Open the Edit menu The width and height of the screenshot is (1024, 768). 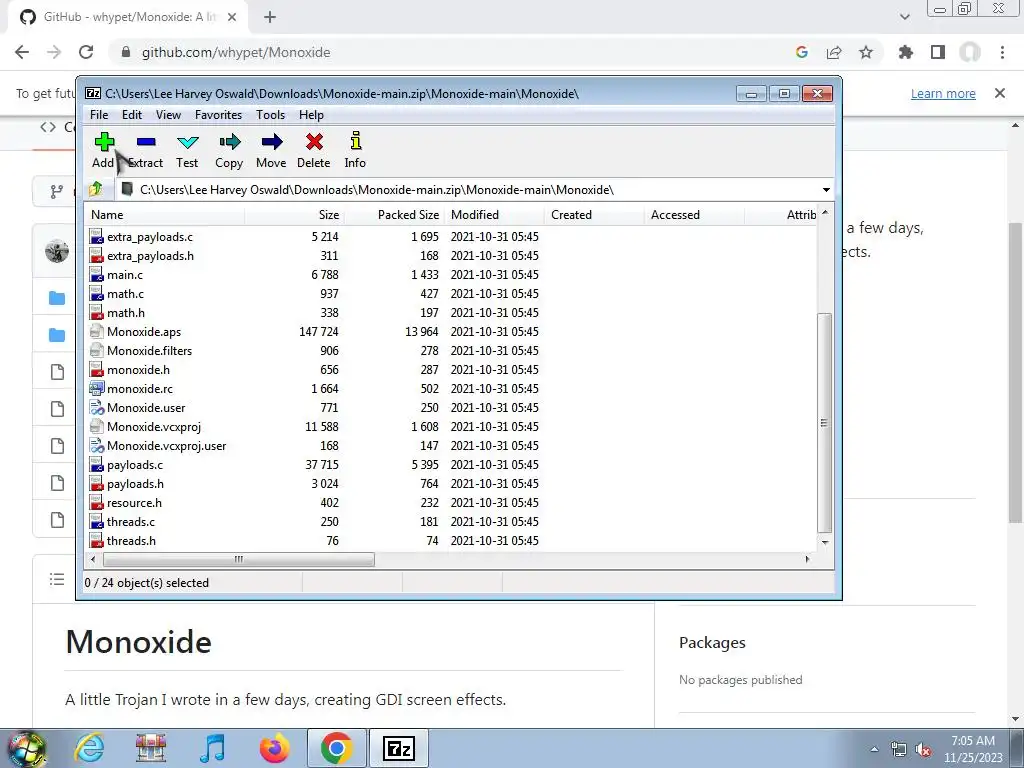click(132, 115)
